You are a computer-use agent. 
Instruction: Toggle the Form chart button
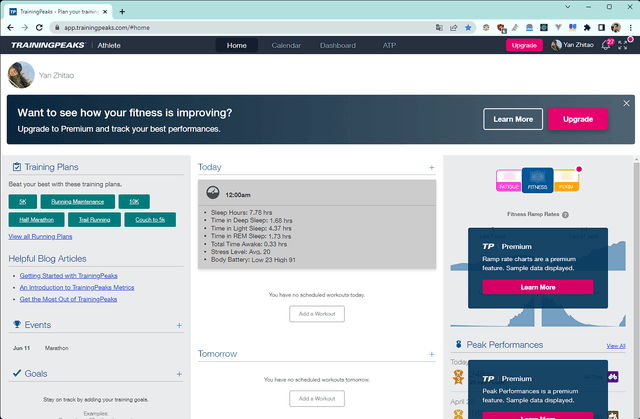pos(566,180)
